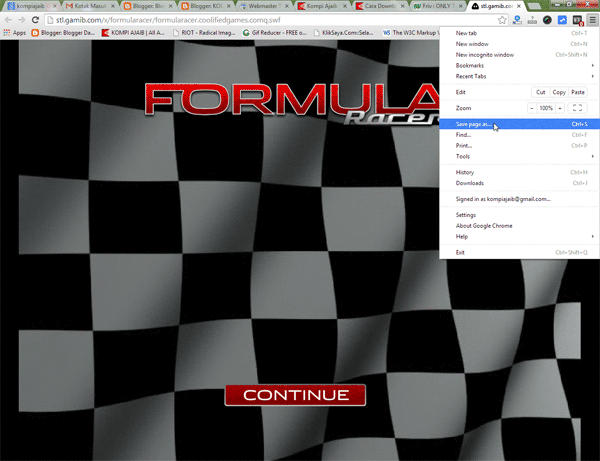
Task: Open Blogger Dashboard bookmark
Action: pyautogui.click(x=64, y=33)
